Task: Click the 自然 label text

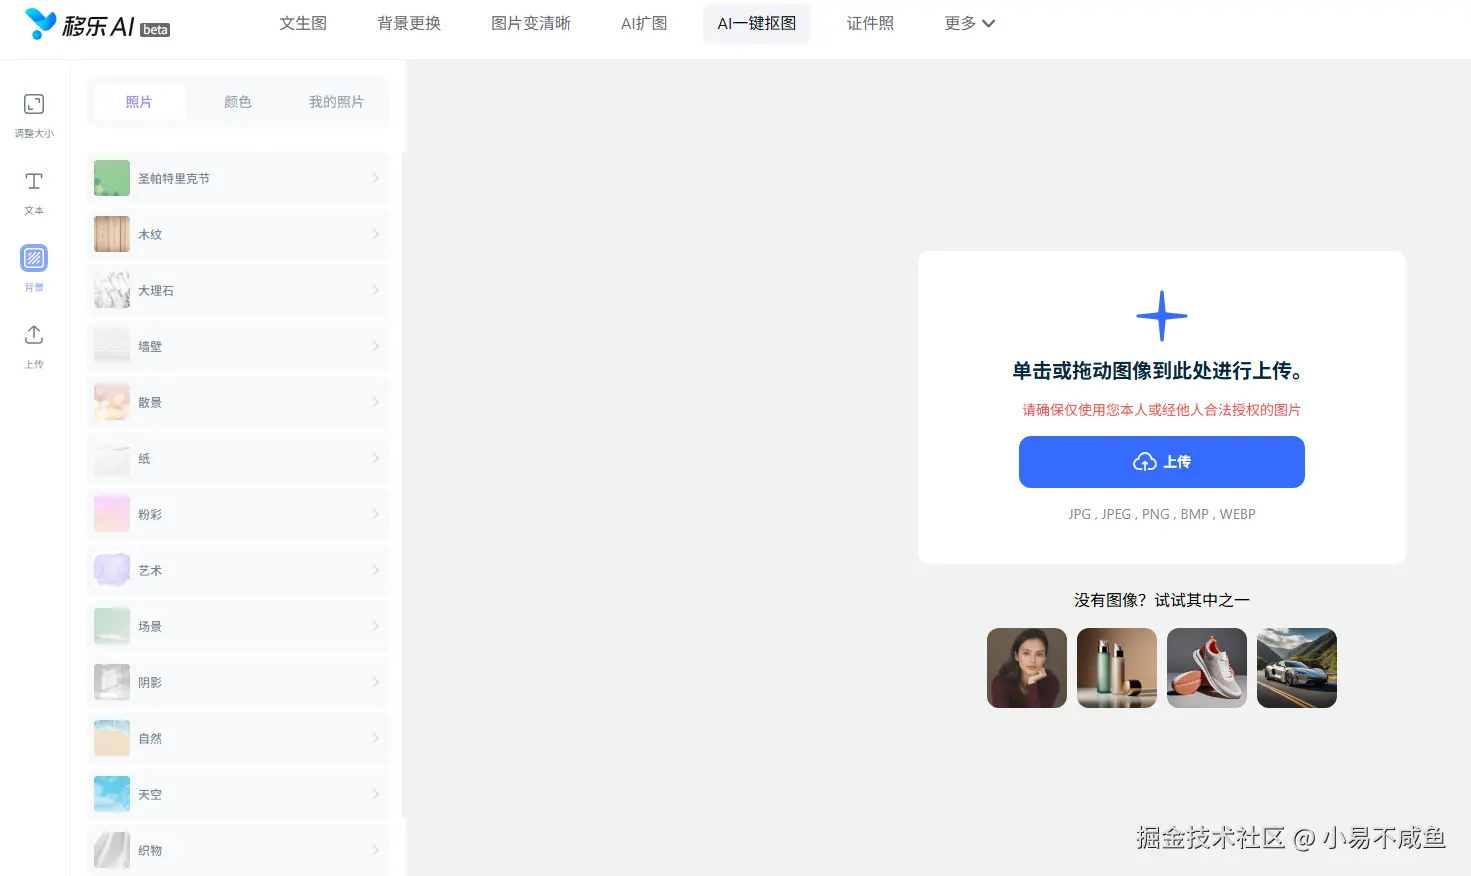Action: tap(150, 738)
